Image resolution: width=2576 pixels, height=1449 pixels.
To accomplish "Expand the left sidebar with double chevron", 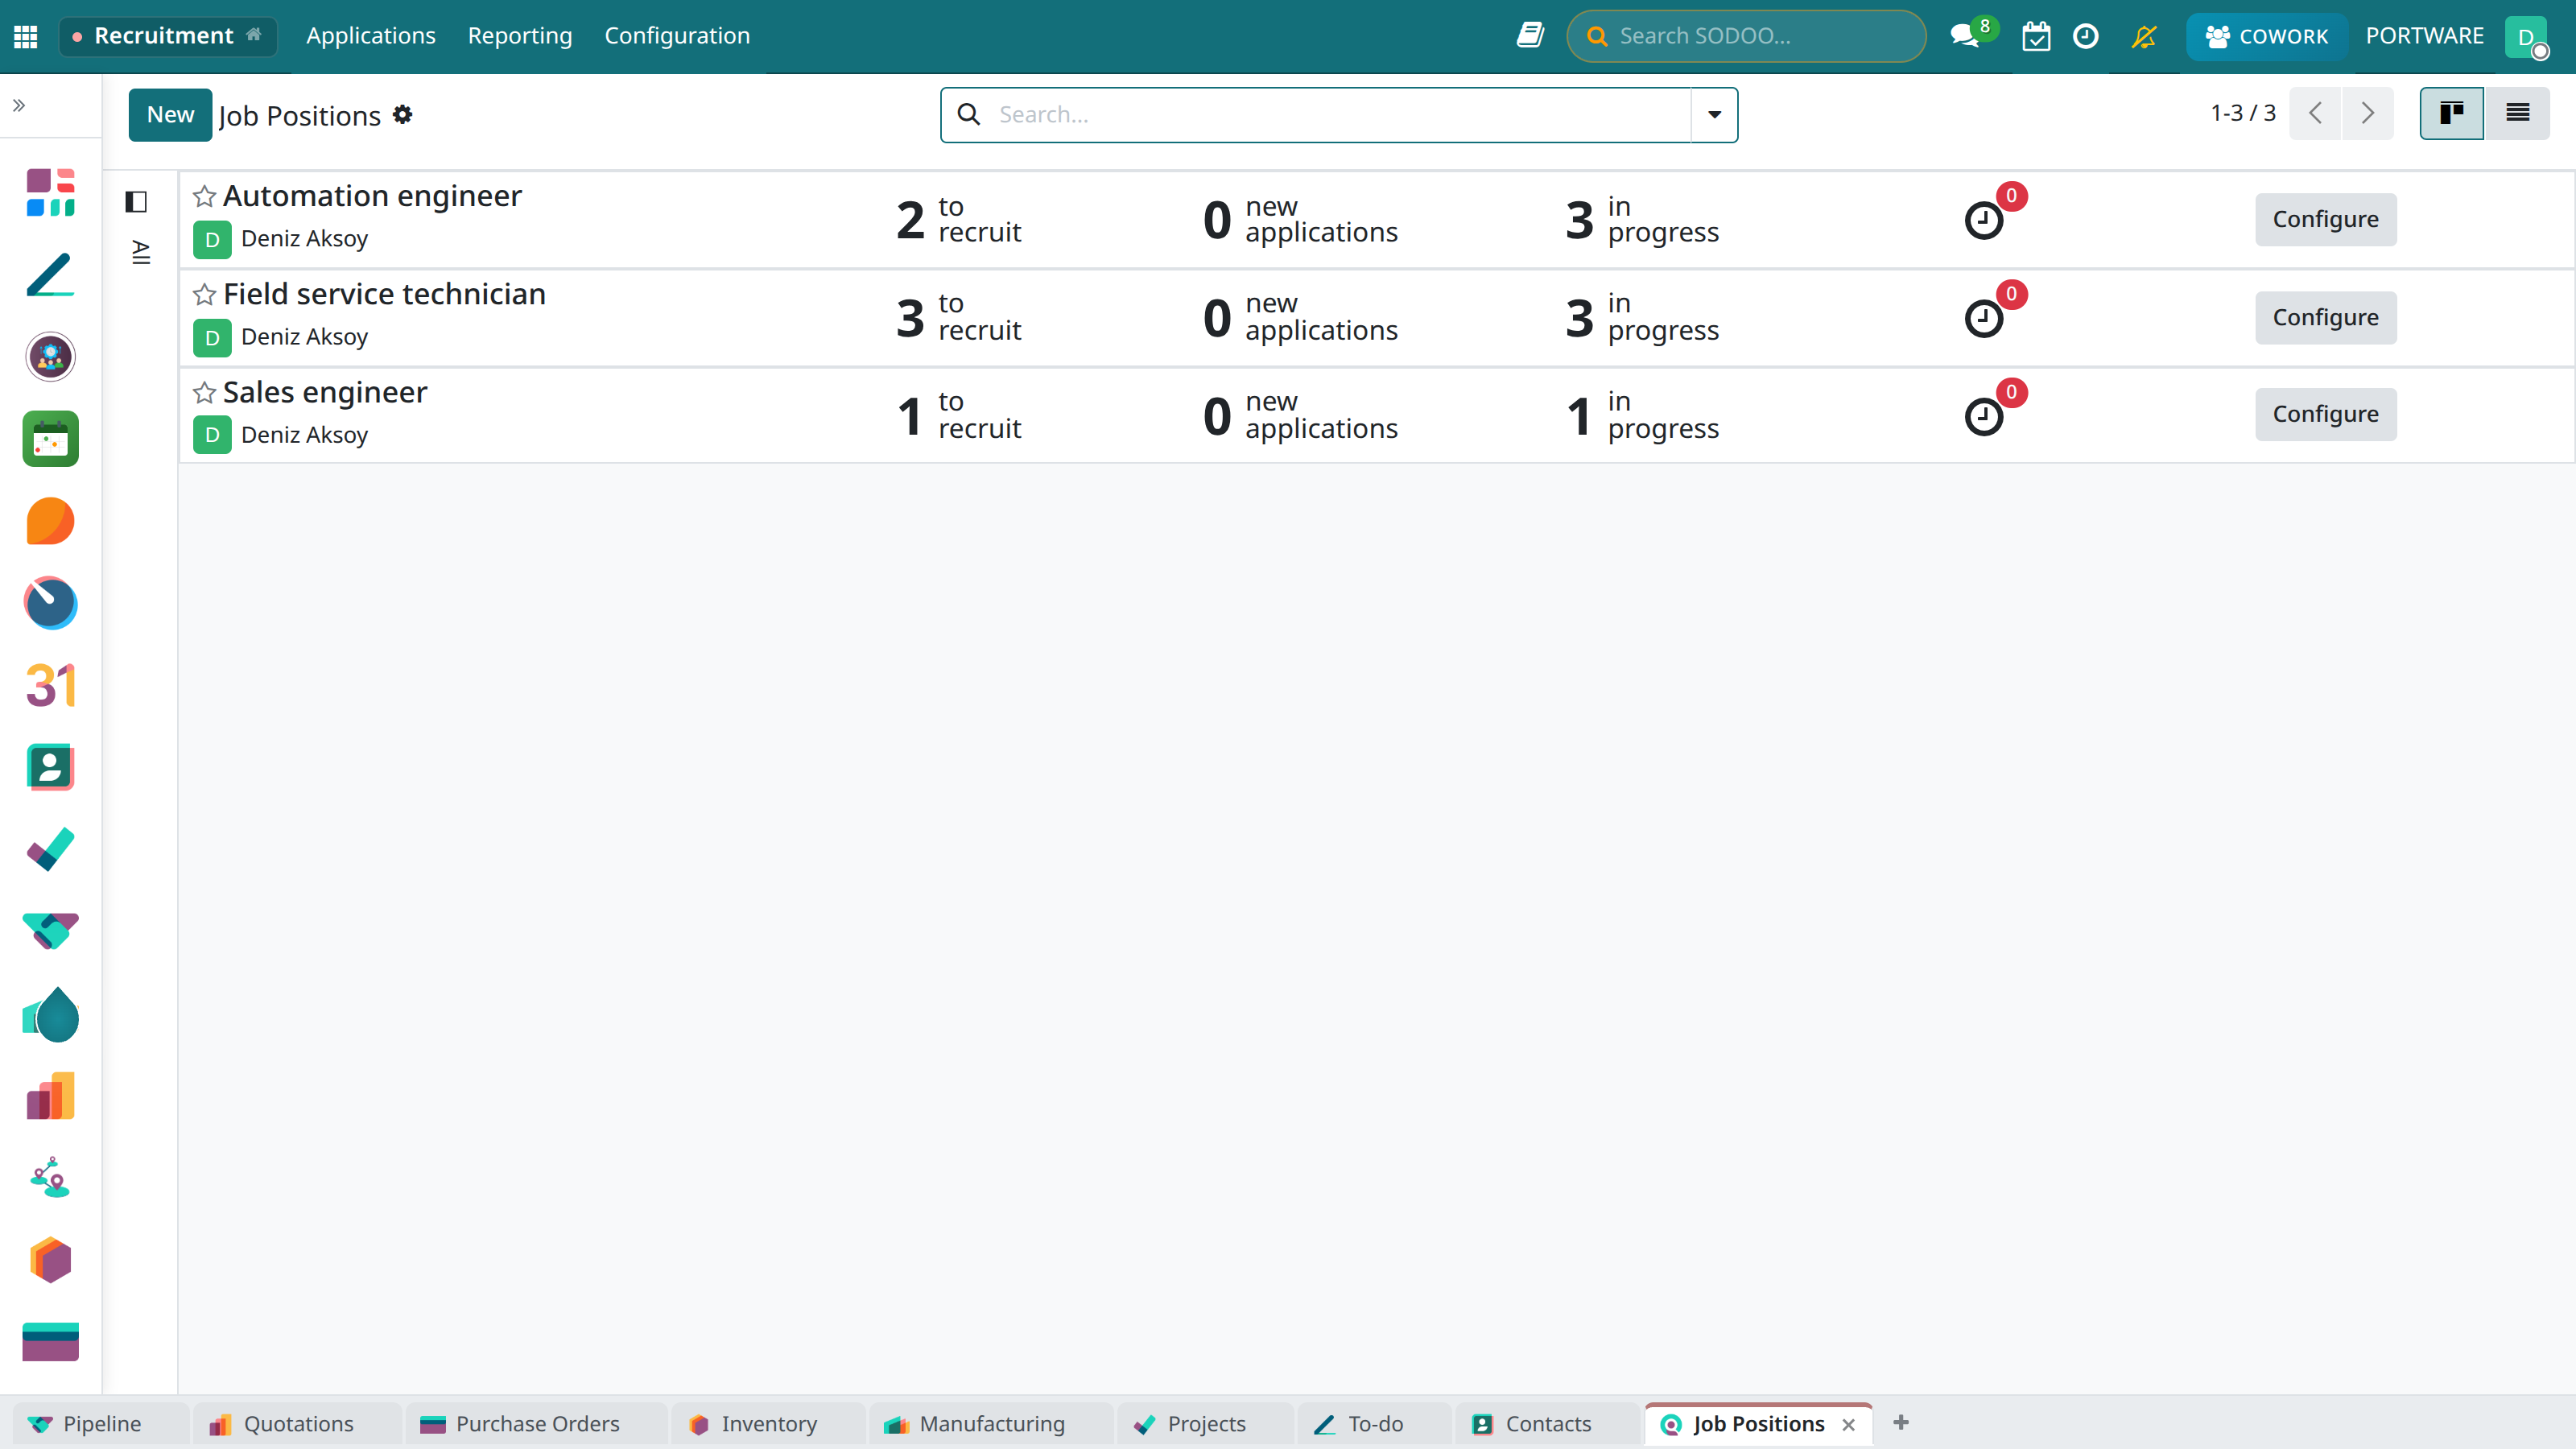I will coord(19,105).
